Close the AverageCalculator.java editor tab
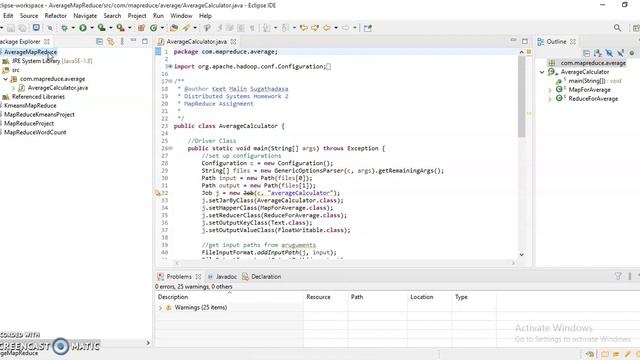Image resolution: width=640 pixels, height=360 pixels. pyautogui.click(x=233, y=41)
